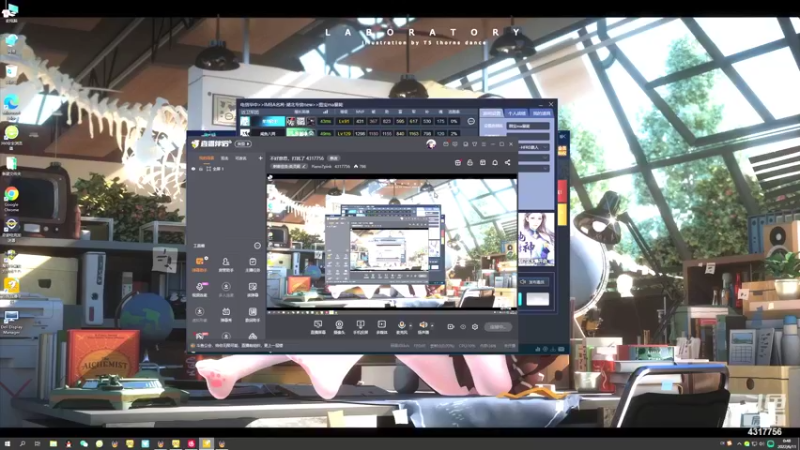This screenshot has width=800, height=450.
Task: Click the edit pill under the stream title
Action: pyautogui.click(x=289, y=166)
